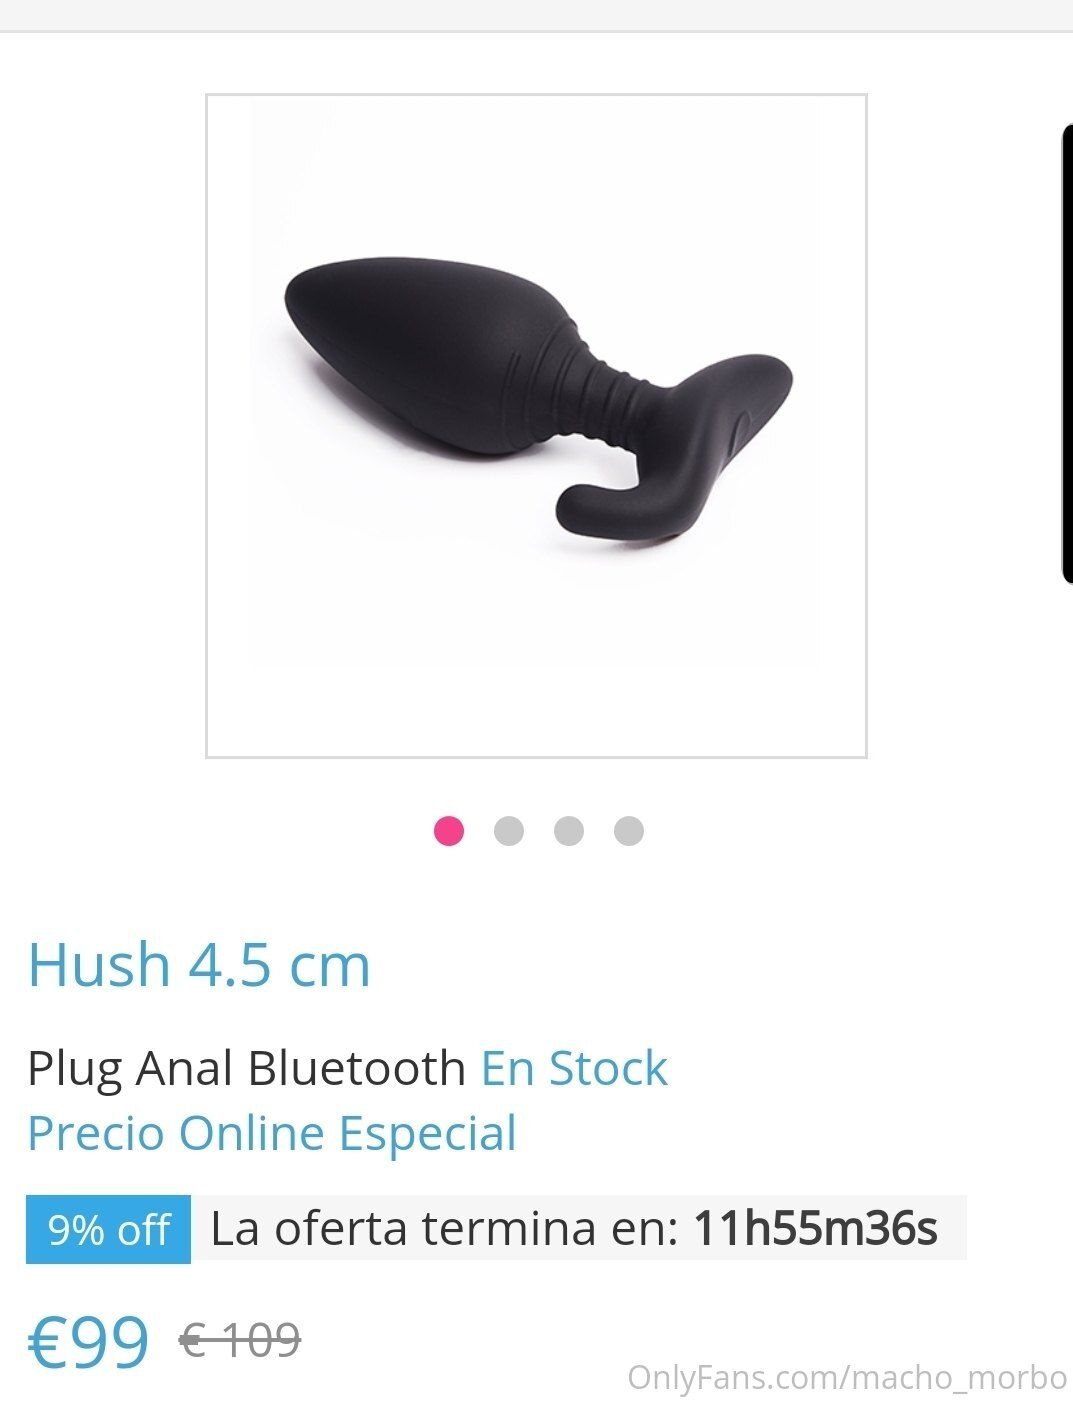The image size is (1073, 1403).
Task: Select the third carousel dot
Action: coord(569,831)
